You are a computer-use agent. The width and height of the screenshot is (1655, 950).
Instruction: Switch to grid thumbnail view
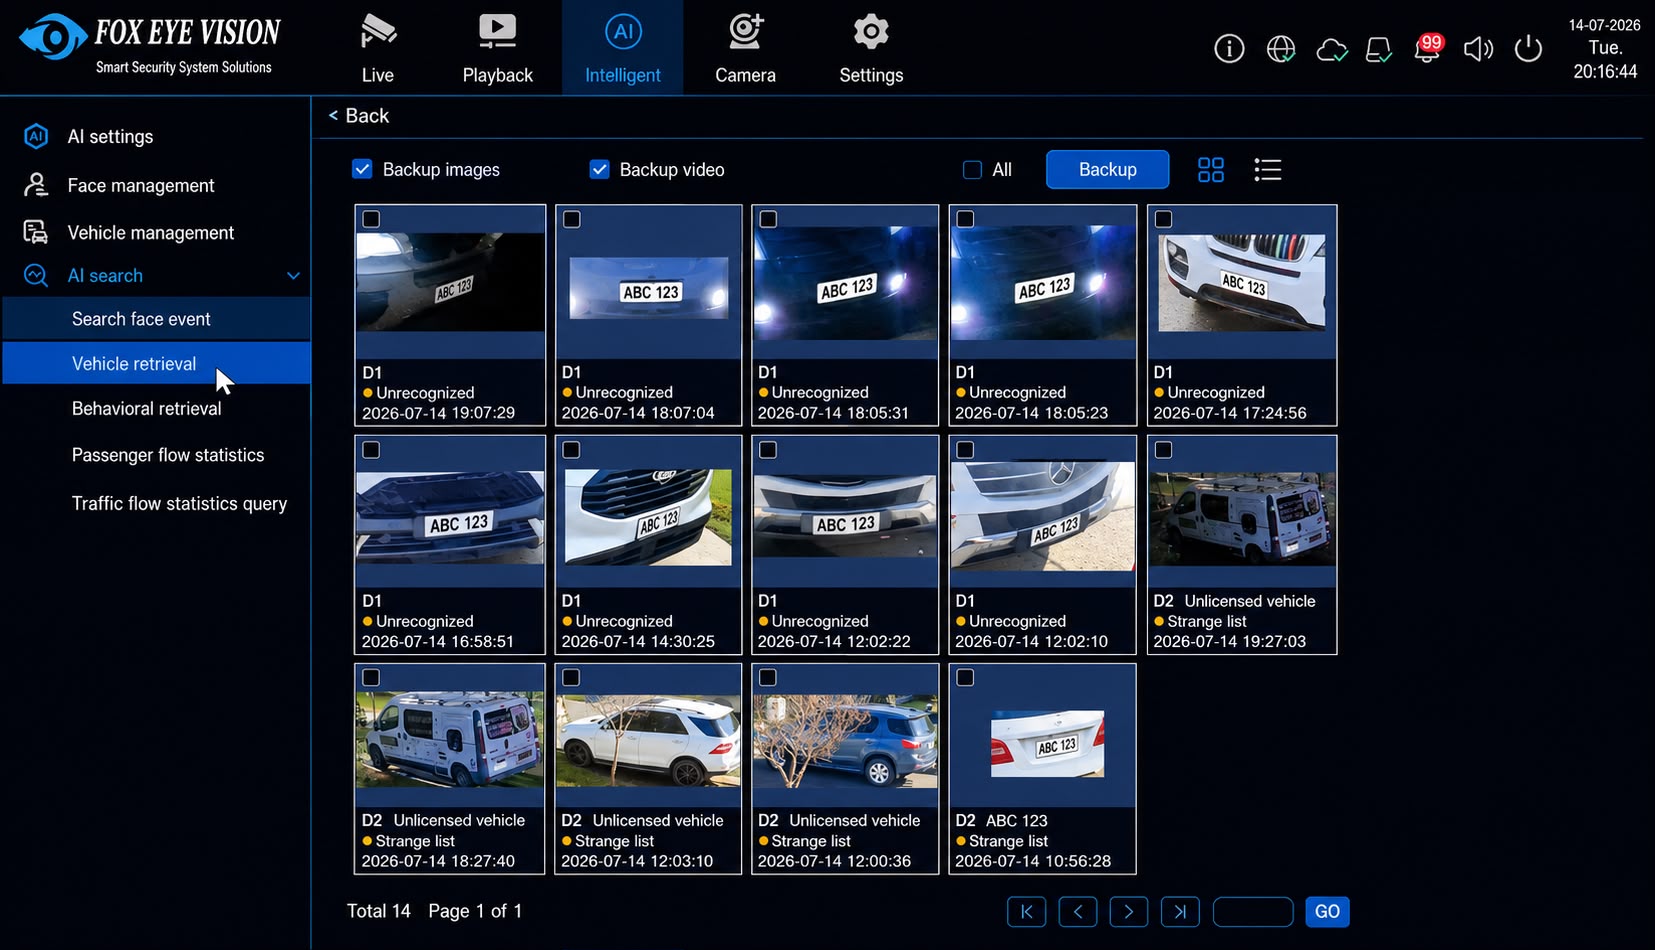1210,170
